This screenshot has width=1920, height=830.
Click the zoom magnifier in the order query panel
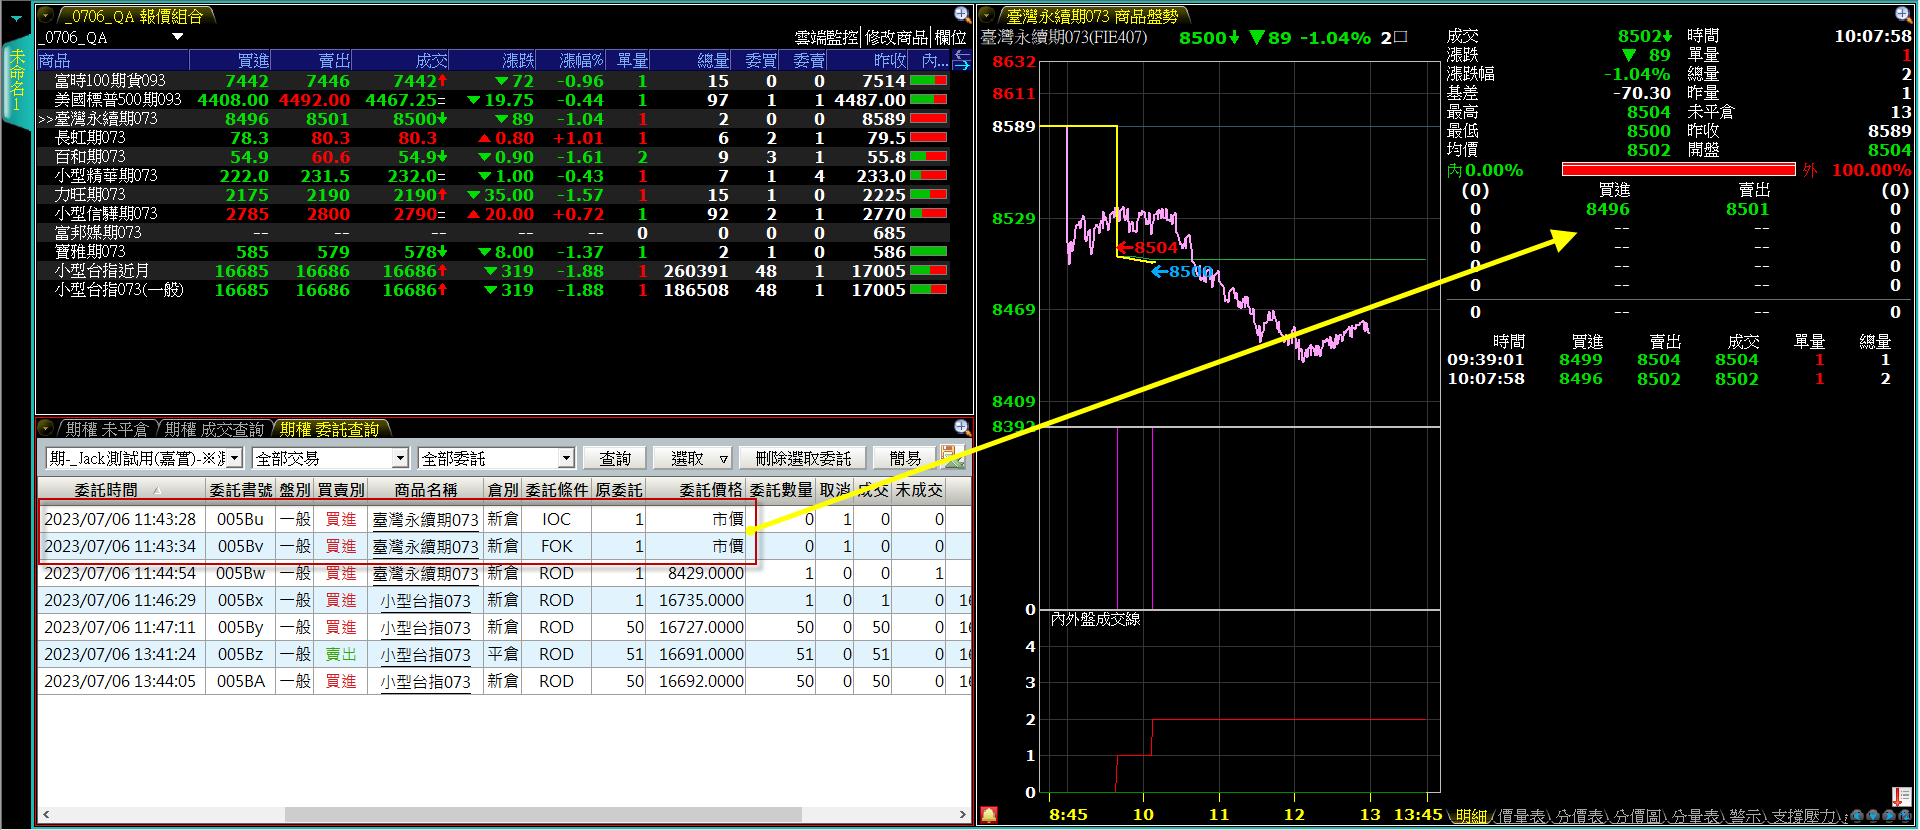coord(961,427)
